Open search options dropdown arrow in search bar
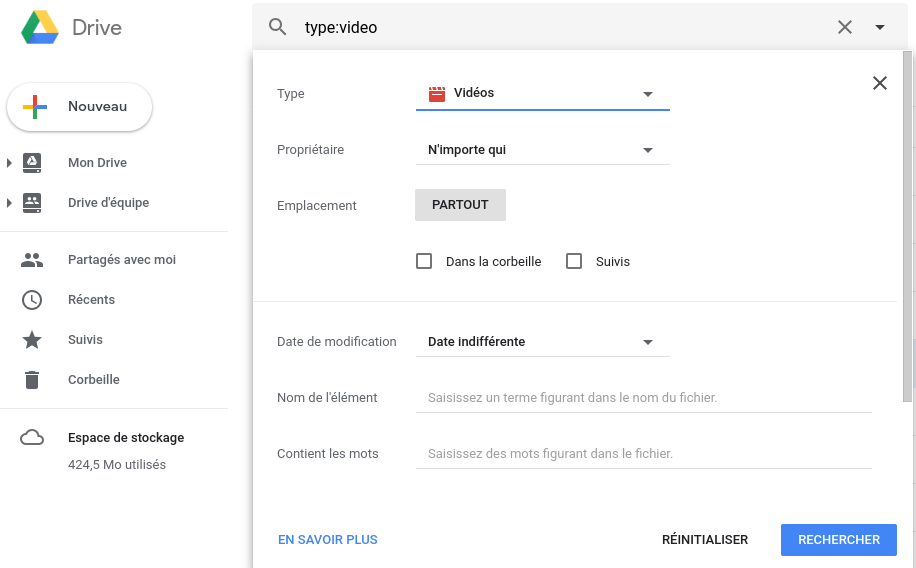 click(880, 27)
